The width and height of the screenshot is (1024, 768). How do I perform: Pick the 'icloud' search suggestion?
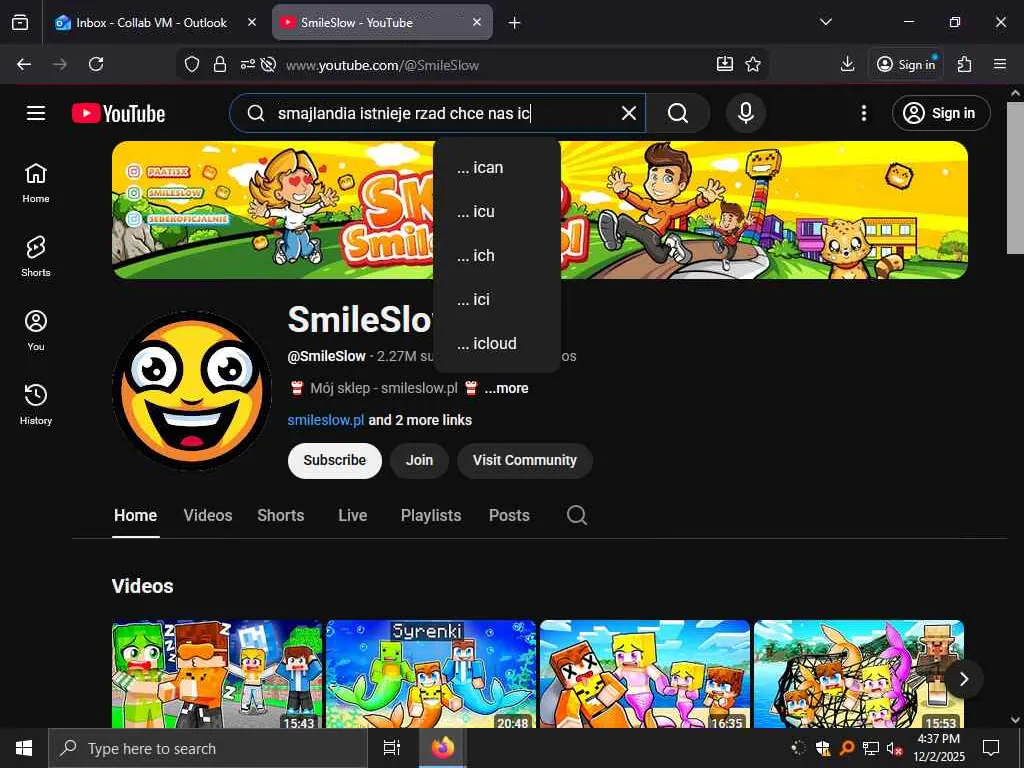coord(497,344)
